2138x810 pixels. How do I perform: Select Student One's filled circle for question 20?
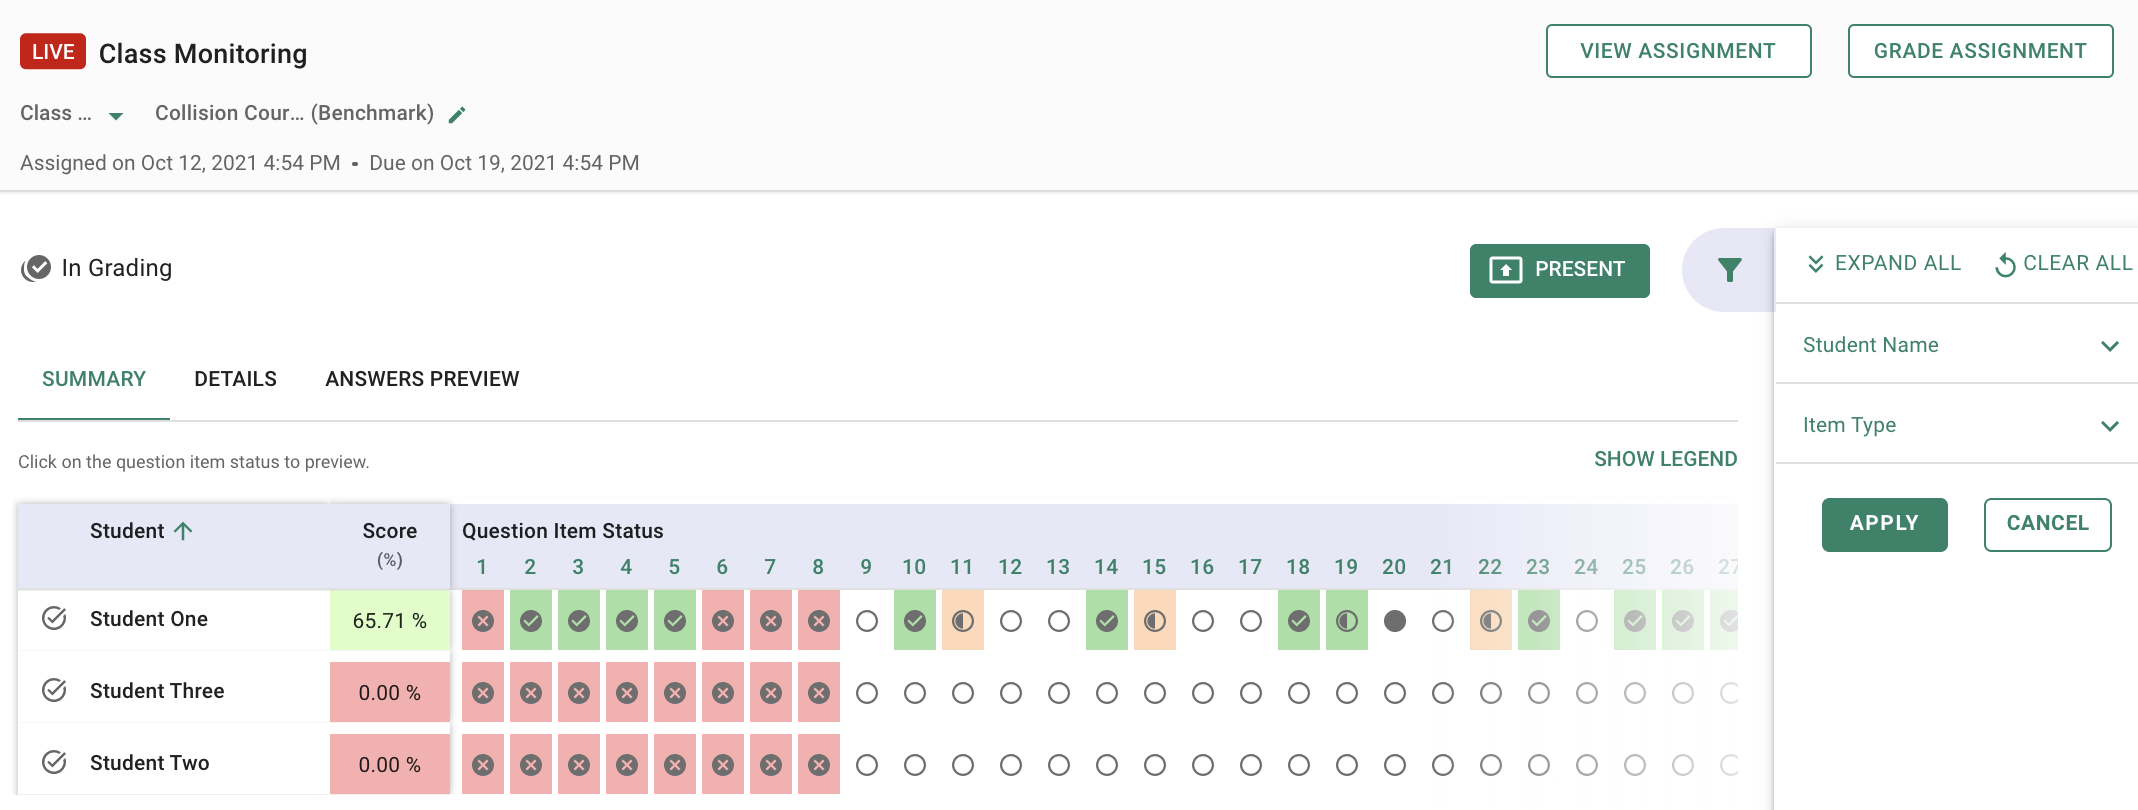1395,621
